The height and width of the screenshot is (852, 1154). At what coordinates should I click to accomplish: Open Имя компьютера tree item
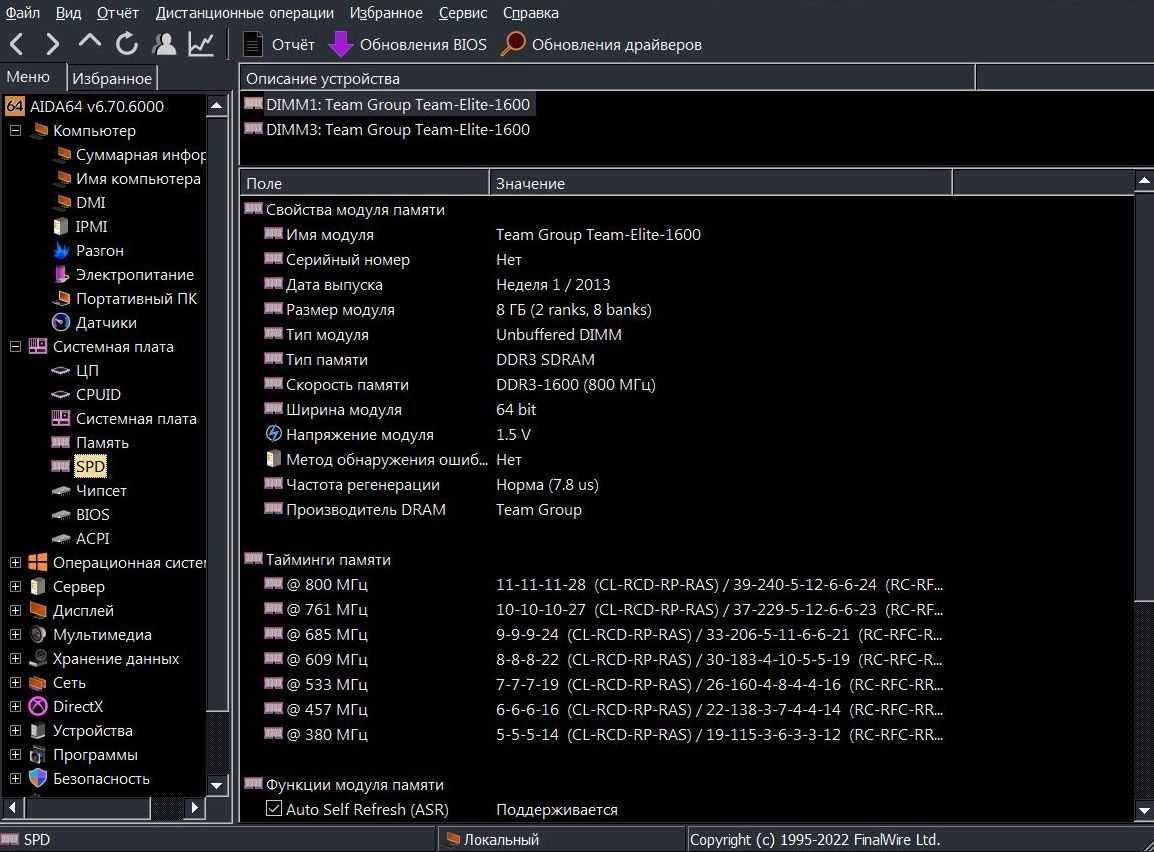(x=128, y=178)
